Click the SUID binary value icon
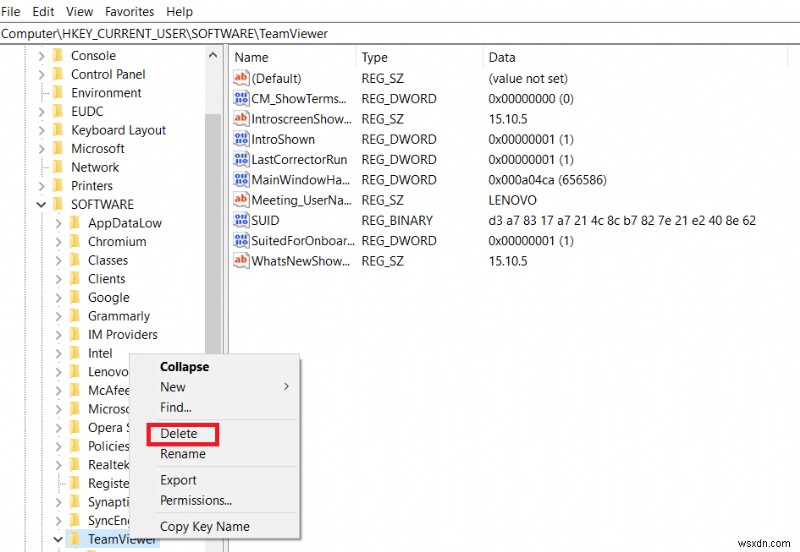The width and height of the screenshot is (800, 552). [241, 220]
